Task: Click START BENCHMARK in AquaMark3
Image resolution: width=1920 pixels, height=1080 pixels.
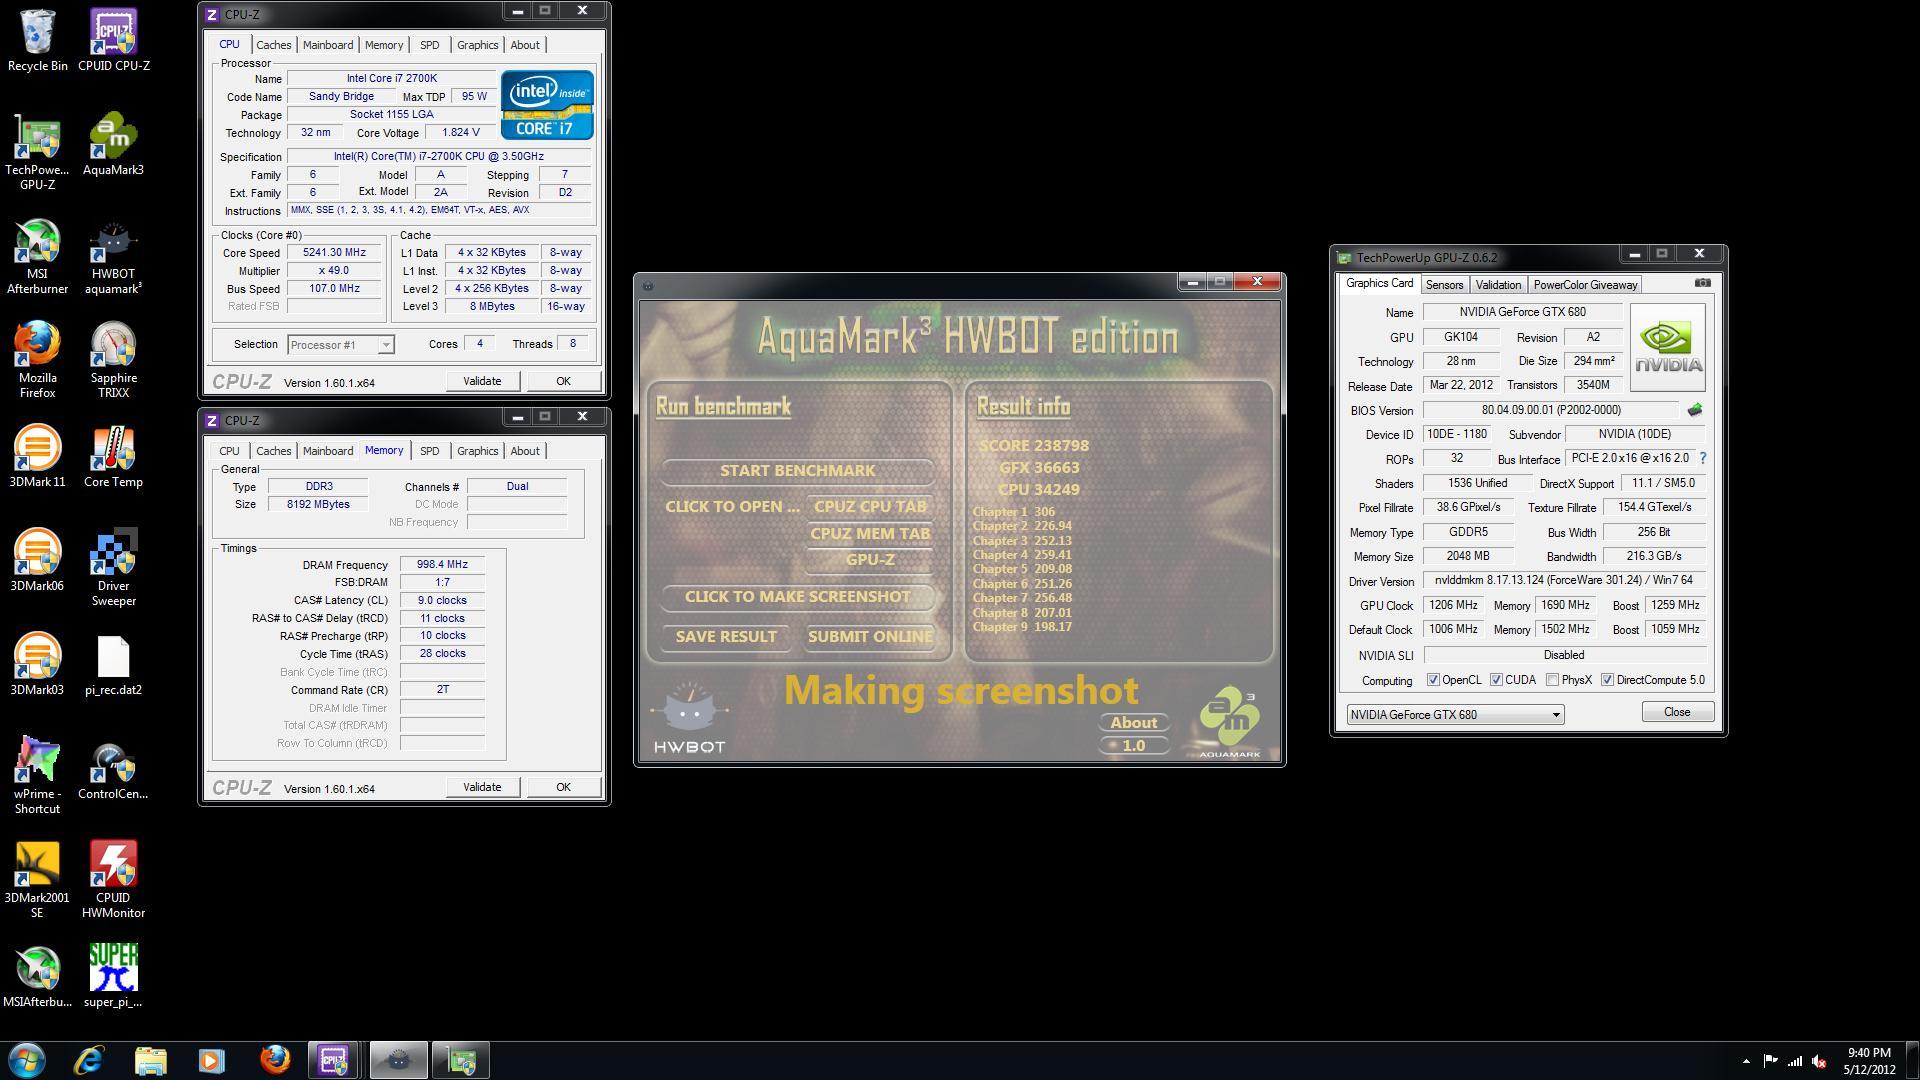Action: click(x=797, y=470)
